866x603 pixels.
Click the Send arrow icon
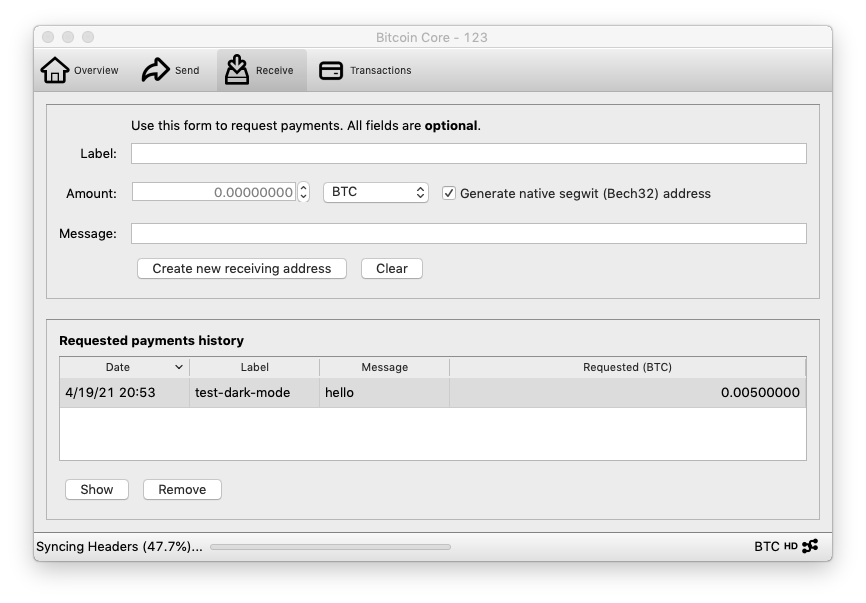click(155, 70)
